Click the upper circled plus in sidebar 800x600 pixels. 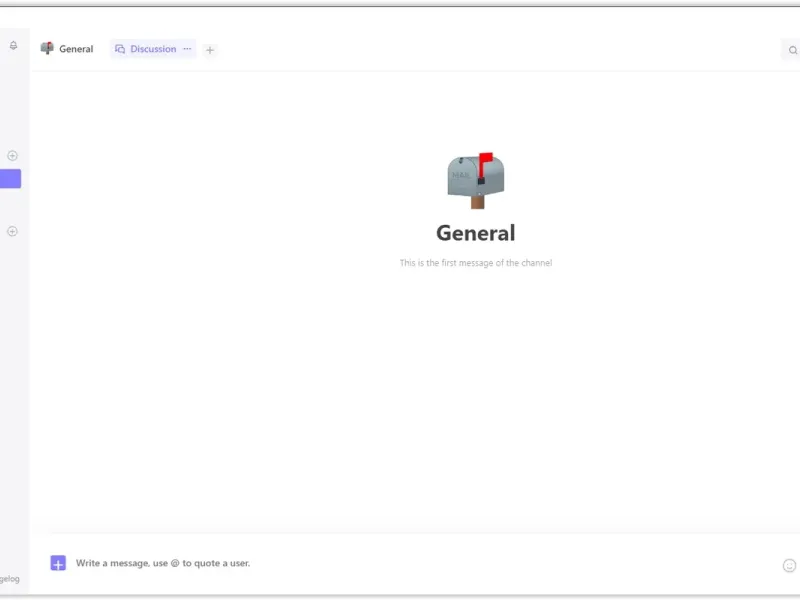(x=12, y=156)
